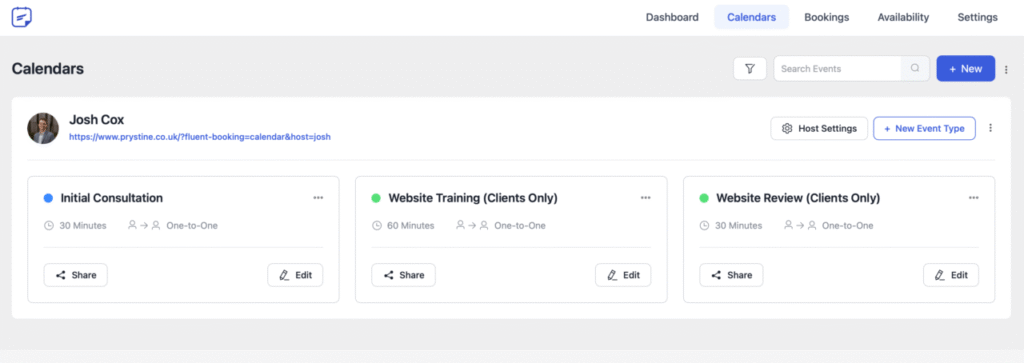The width and height of the screenshot is (1024, 363).
Task: Click the "Josh Cox" host name
Action: point(97,119)
